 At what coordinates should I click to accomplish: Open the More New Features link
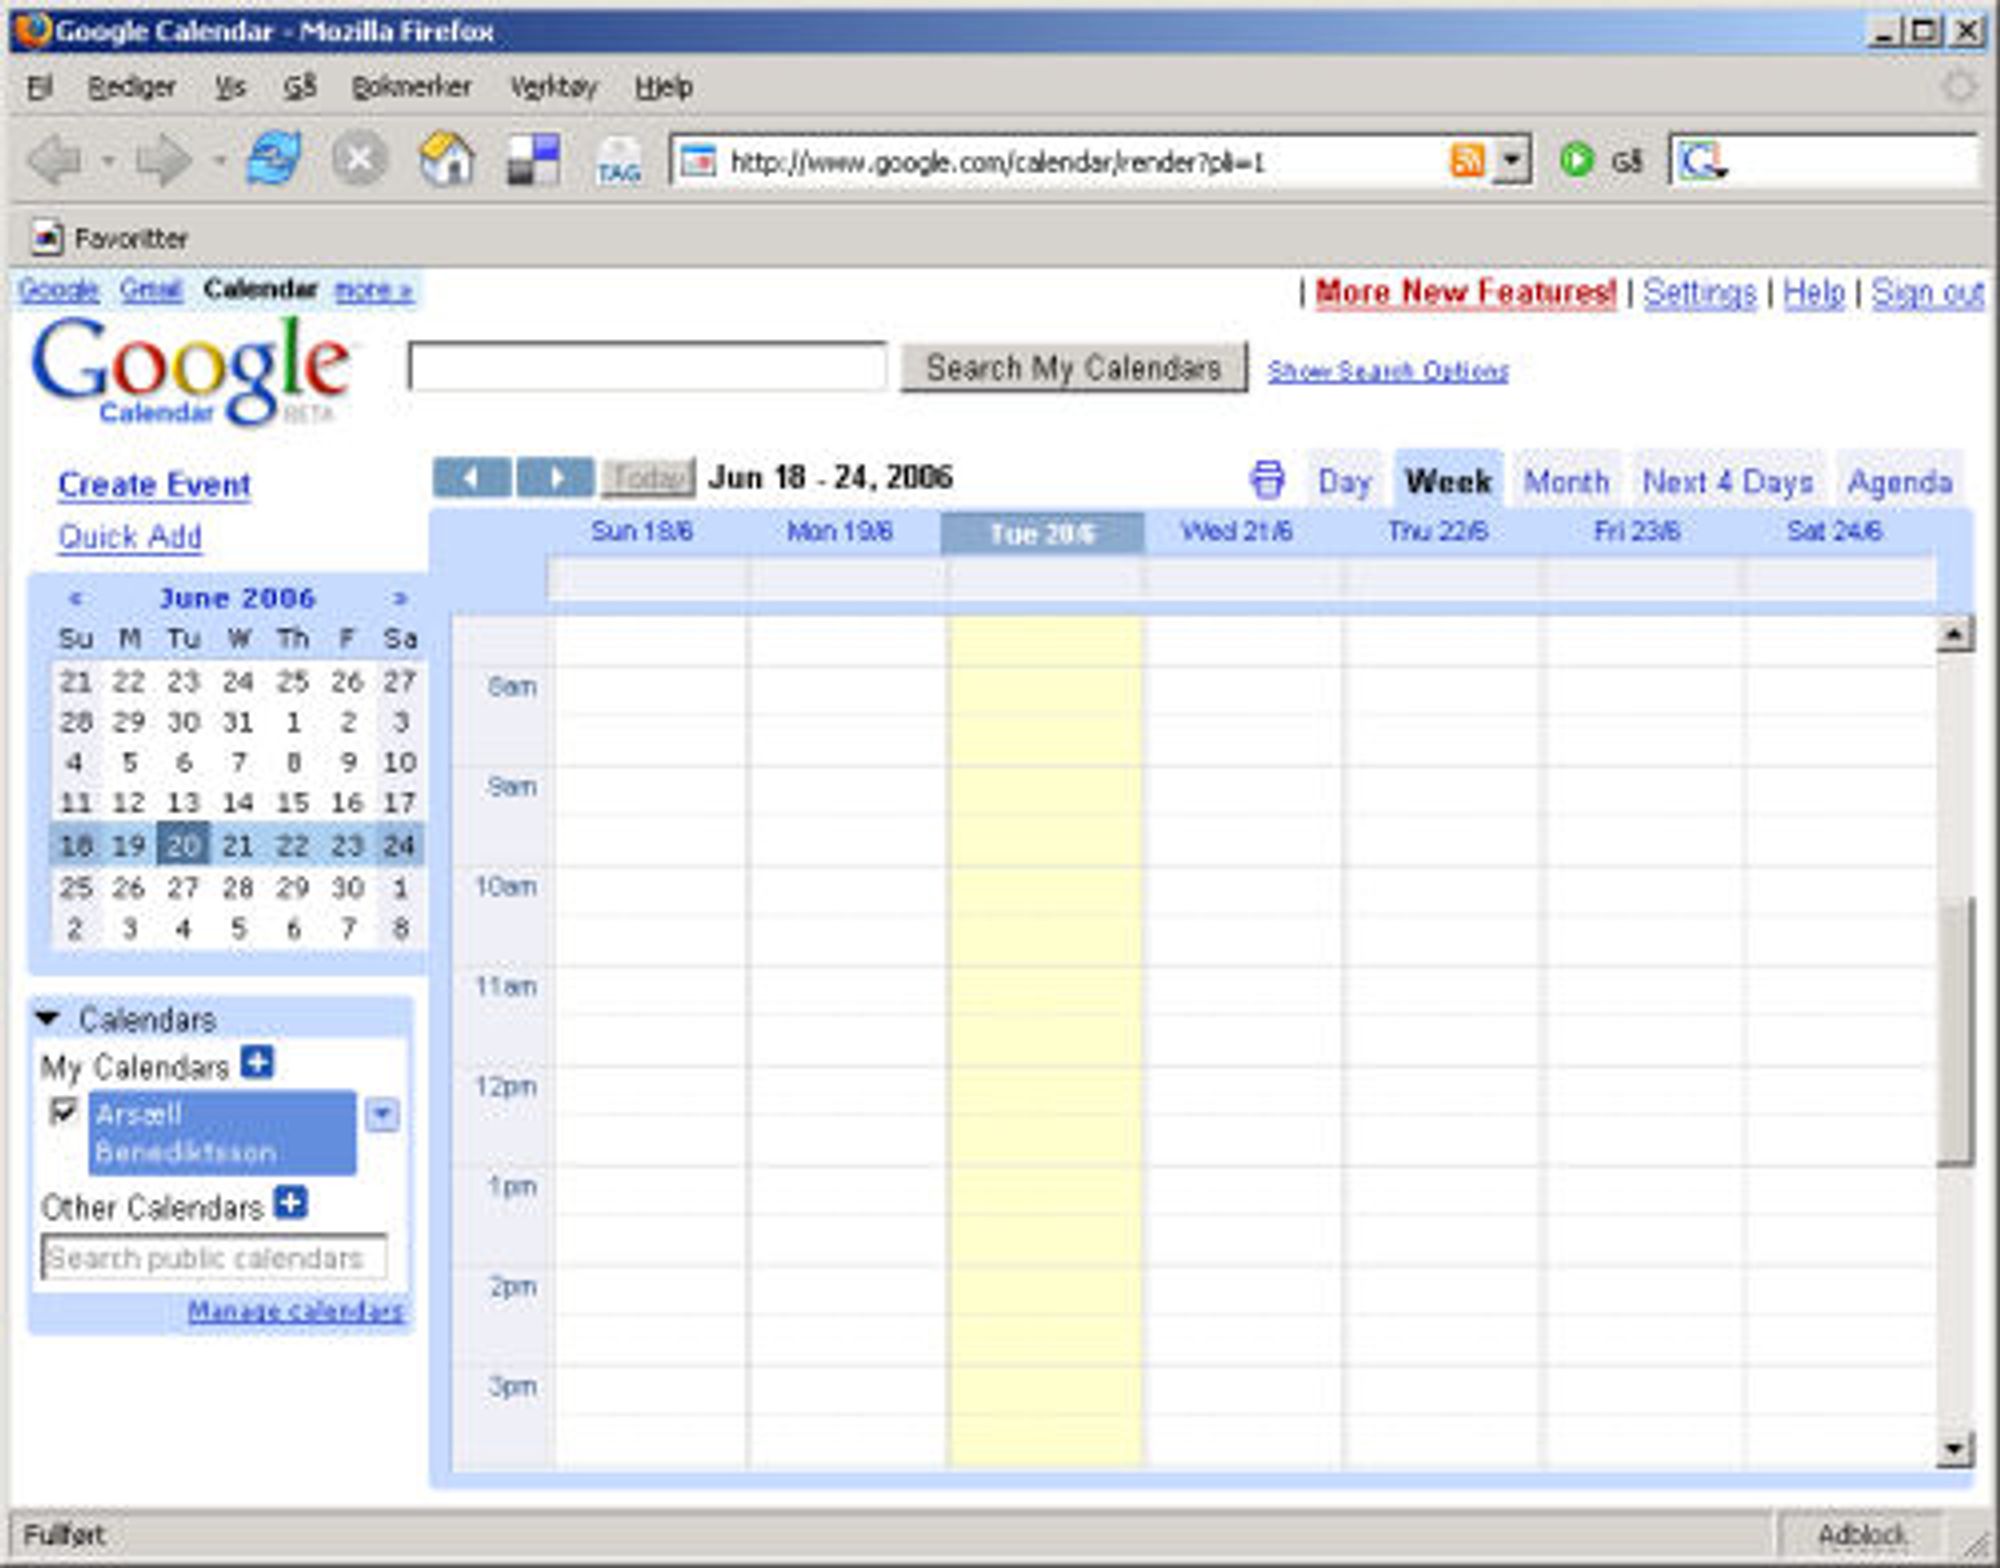point(1465,292)
